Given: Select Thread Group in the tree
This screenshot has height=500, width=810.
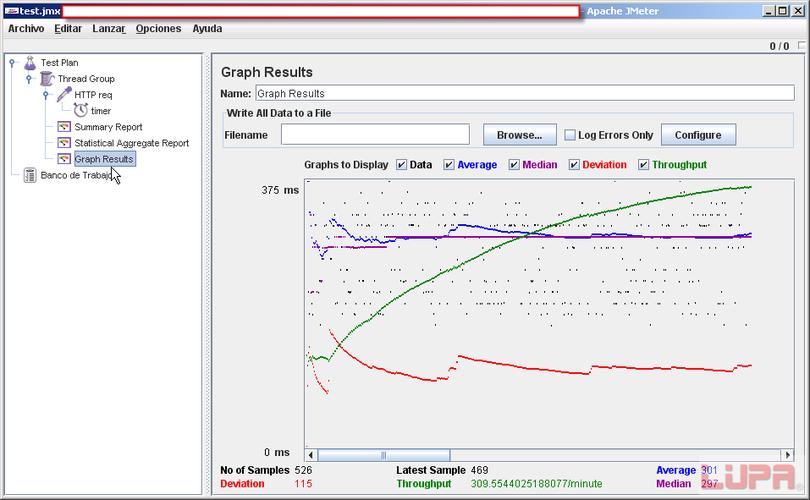Looking at the screenshot, I should tap(86, 79).
